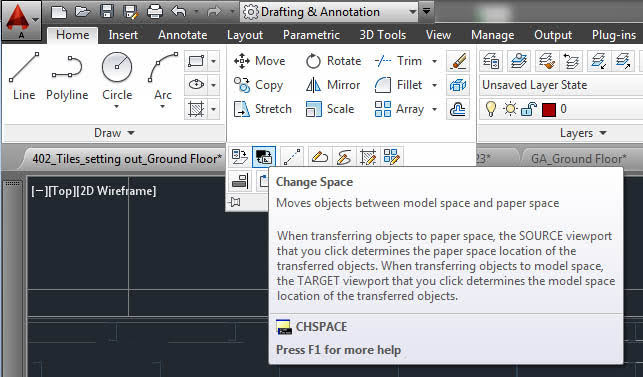Select the Polyline tool
This screenshot has width=643, height=377.
tap(67, 76)
